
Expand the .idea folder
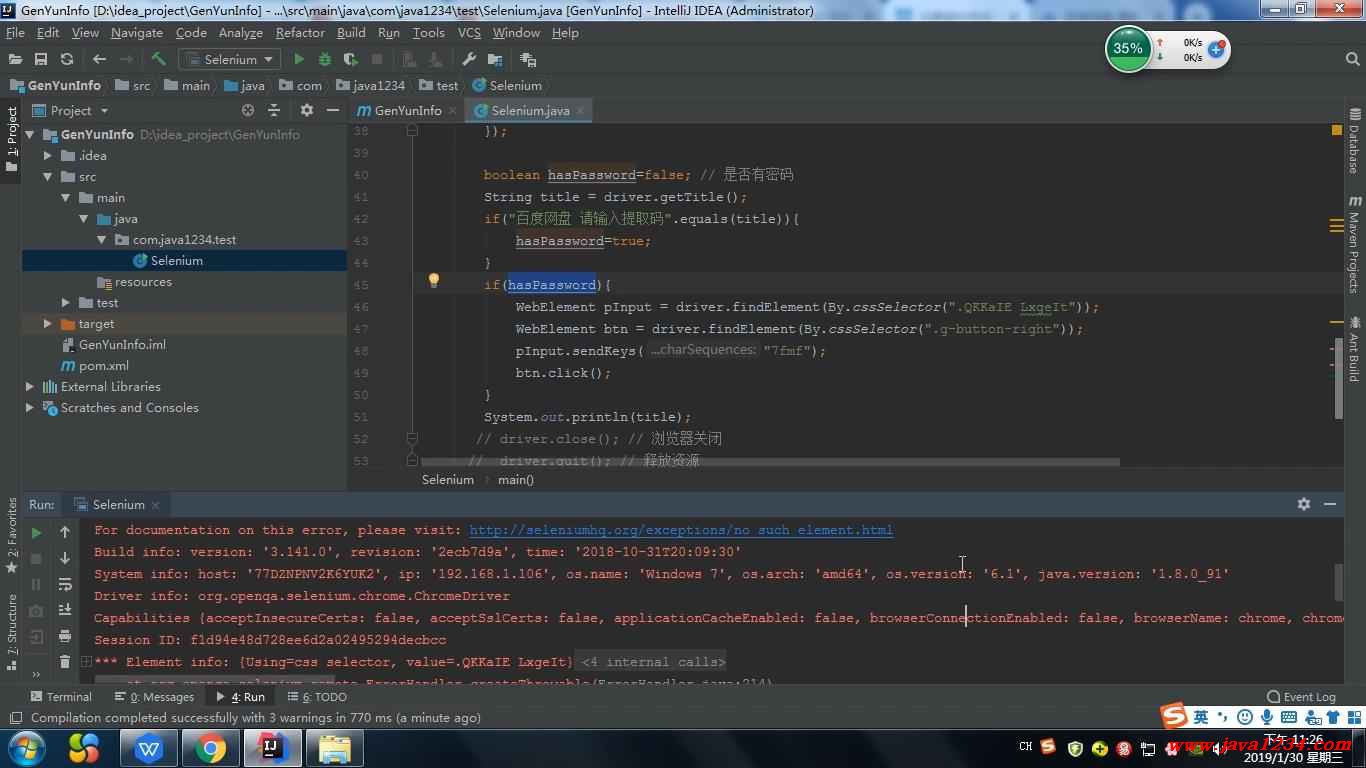click(48, 155)
